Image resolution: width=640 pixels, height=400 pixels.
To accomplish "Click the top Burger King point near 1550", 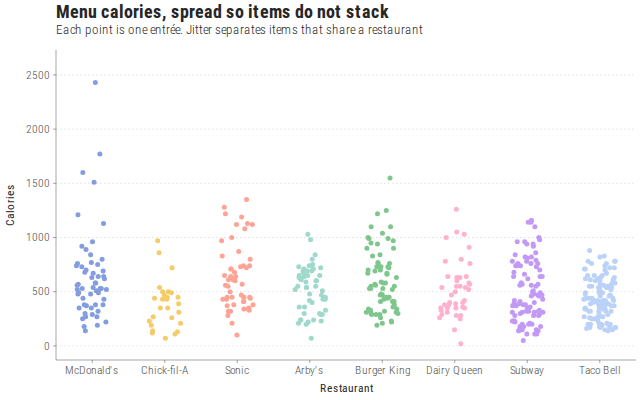I will (x=390, y=178).
